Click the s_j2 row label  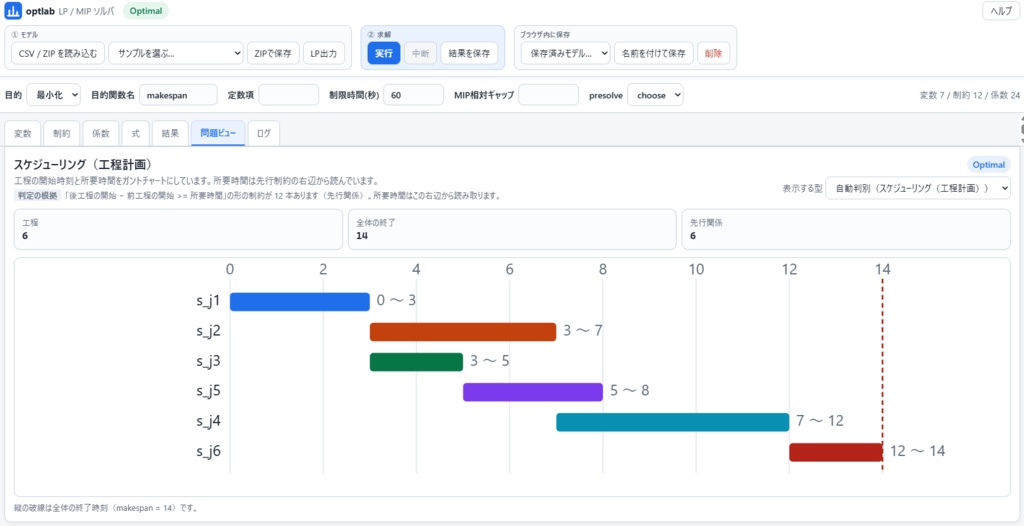pos(209,331)
